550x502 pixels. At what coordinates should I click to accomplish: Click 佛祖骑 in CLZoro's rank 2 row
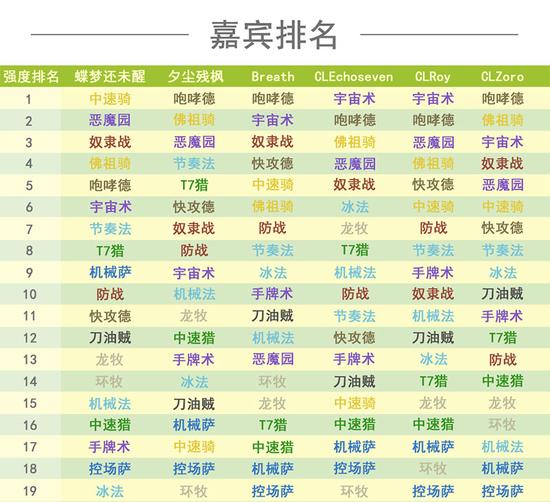click(503, 120)
